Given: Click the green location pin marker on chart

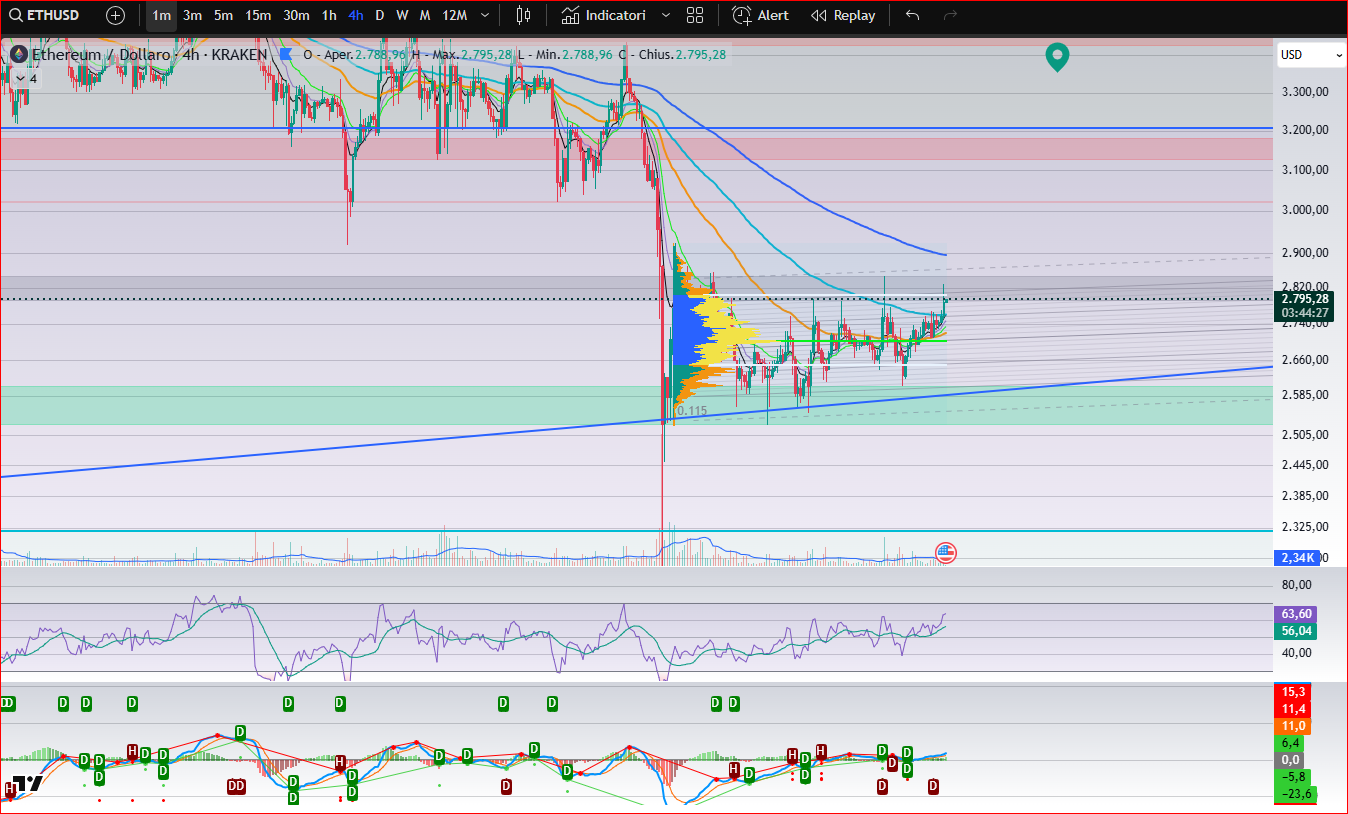Looking at the screenshot, I should coord(1057,57).
